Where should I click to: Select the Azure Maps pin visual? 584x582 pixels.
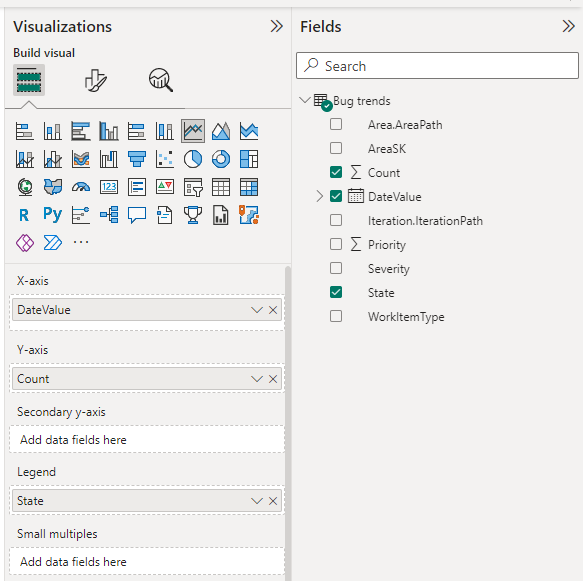point(249,215)
